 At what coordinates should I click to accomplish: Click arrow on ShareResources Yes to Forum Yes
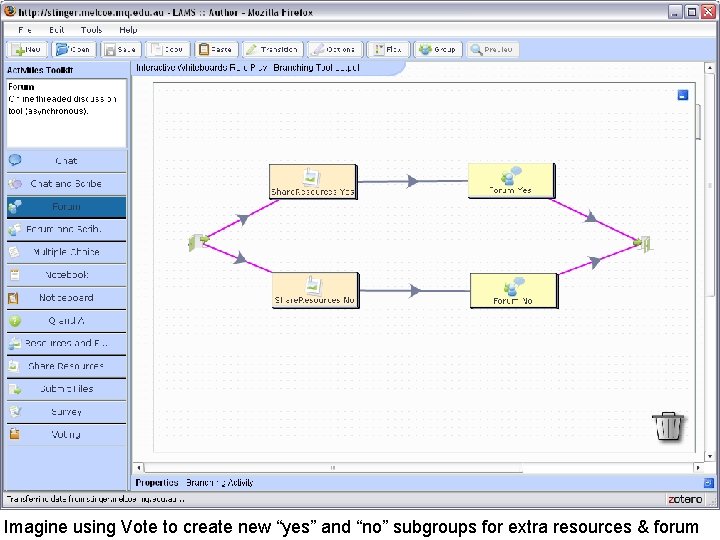412,181
